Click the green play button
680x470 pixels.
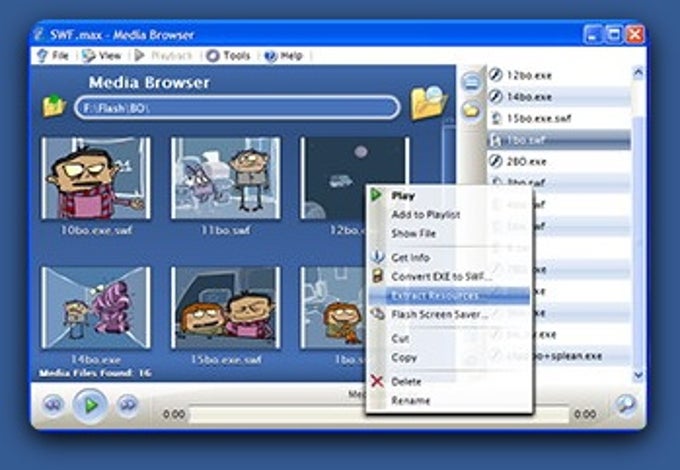(90, 405)
